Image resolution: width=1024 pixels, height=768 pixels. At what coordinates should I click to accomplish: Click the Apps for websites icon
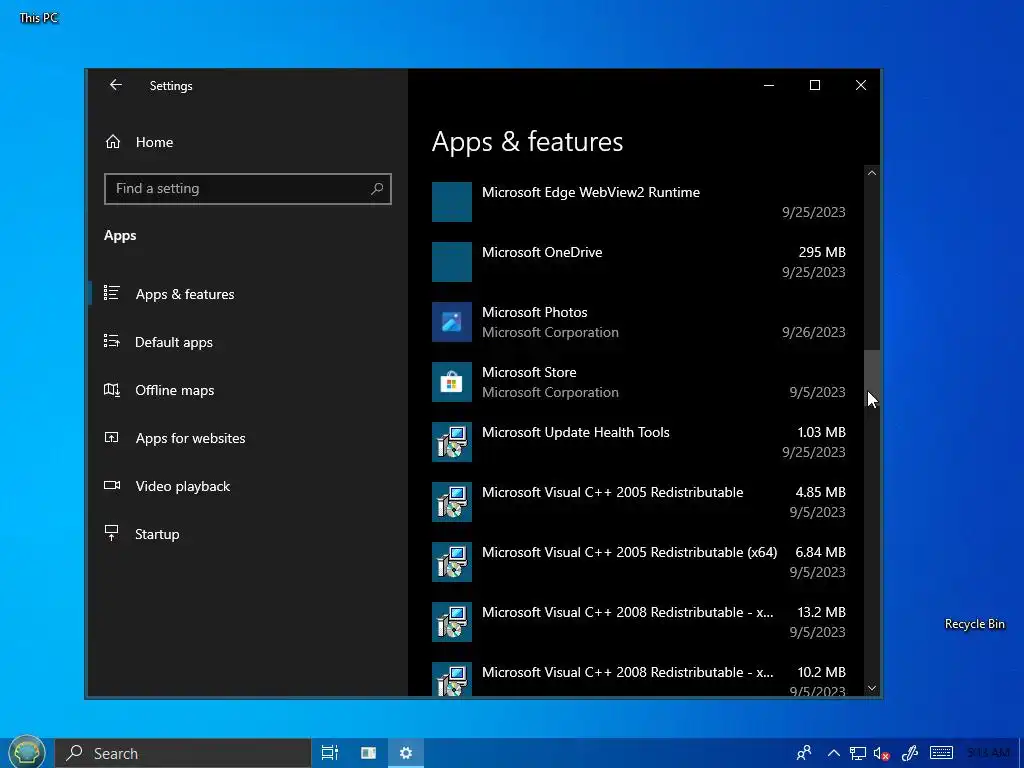point(112,438)
